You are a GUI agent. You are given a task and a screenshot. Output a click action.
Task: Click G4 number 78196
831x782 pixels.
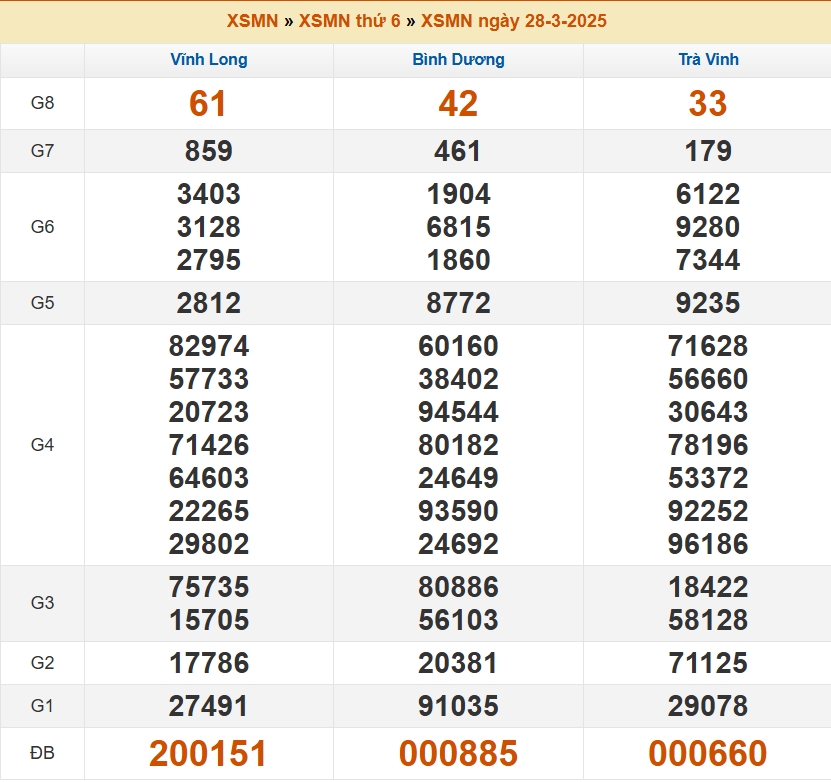[708, 445]
